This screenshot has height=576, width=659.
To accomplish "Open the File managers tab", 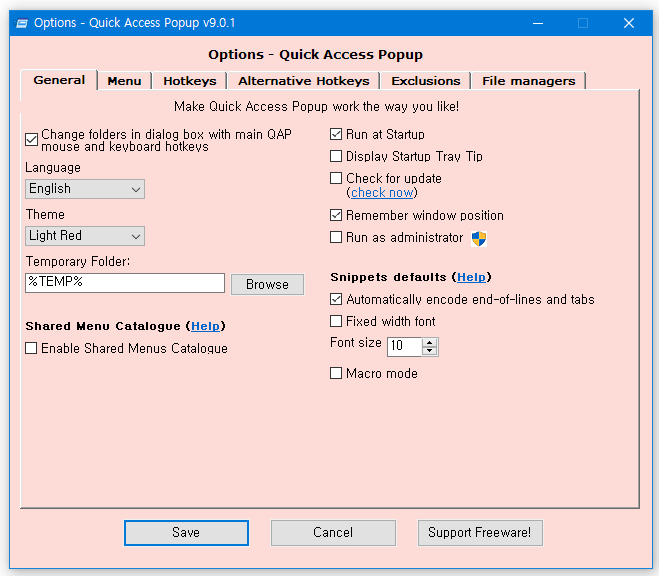I will click(x=529, y=81).
